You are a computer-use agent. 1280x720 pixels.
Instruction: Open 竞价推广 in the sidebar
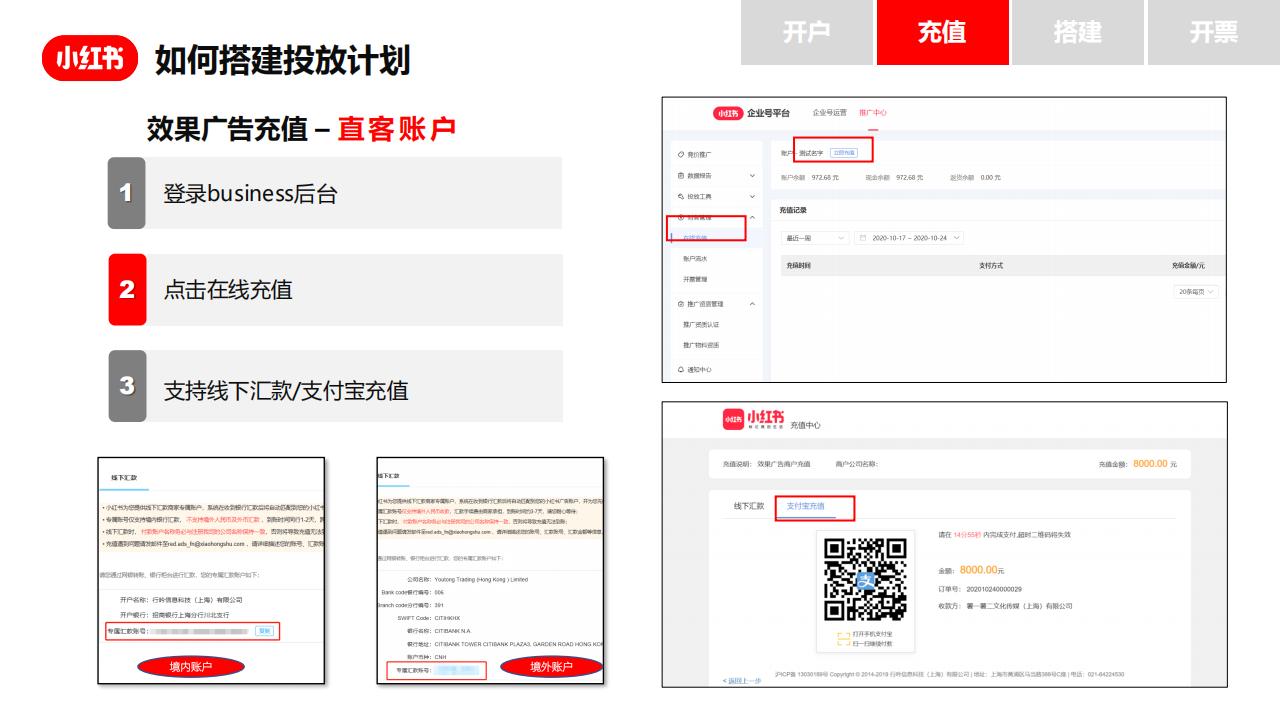point(699,154)
